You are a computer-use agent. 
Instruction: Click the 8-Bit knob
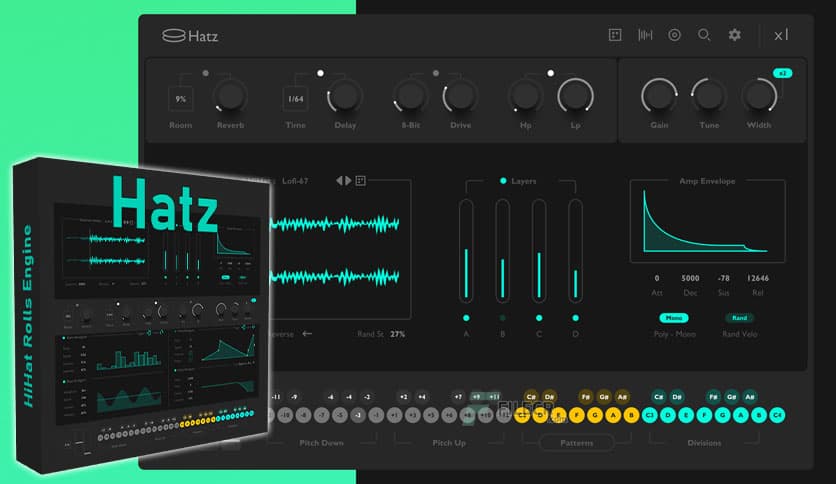pyautogui.click(x=411, y=96)
